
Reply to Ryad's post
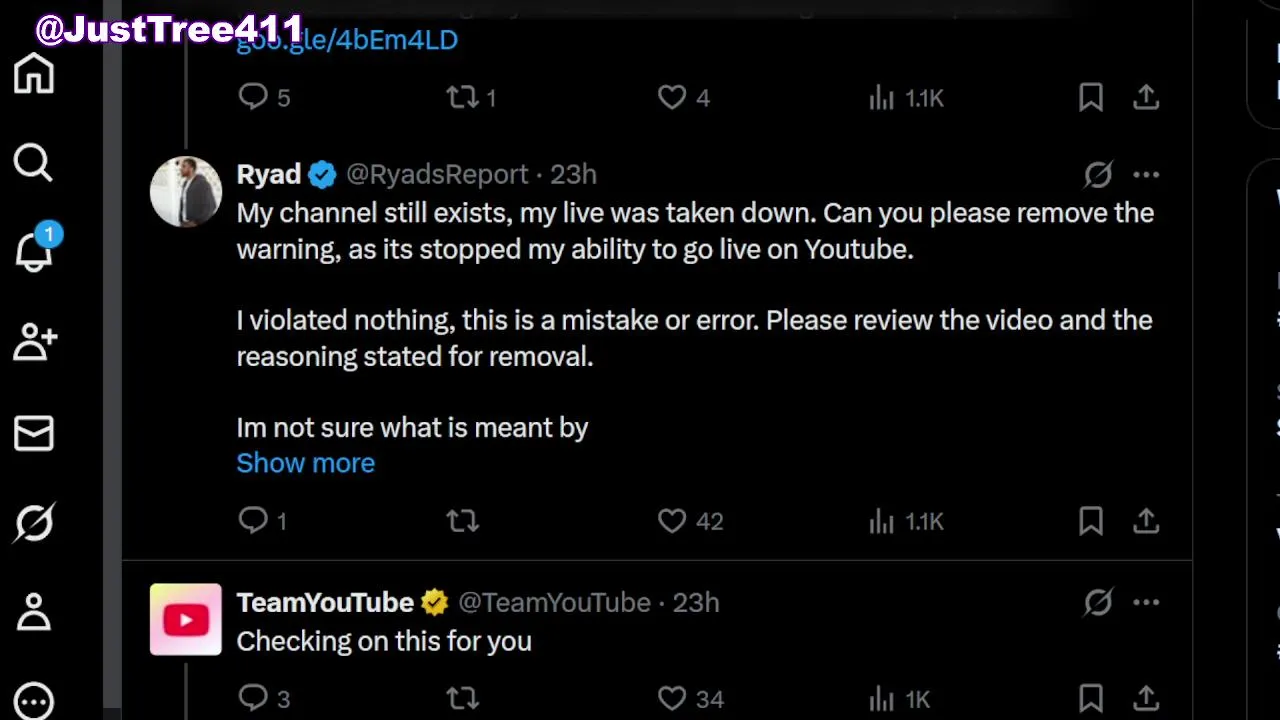pos(253,521)
